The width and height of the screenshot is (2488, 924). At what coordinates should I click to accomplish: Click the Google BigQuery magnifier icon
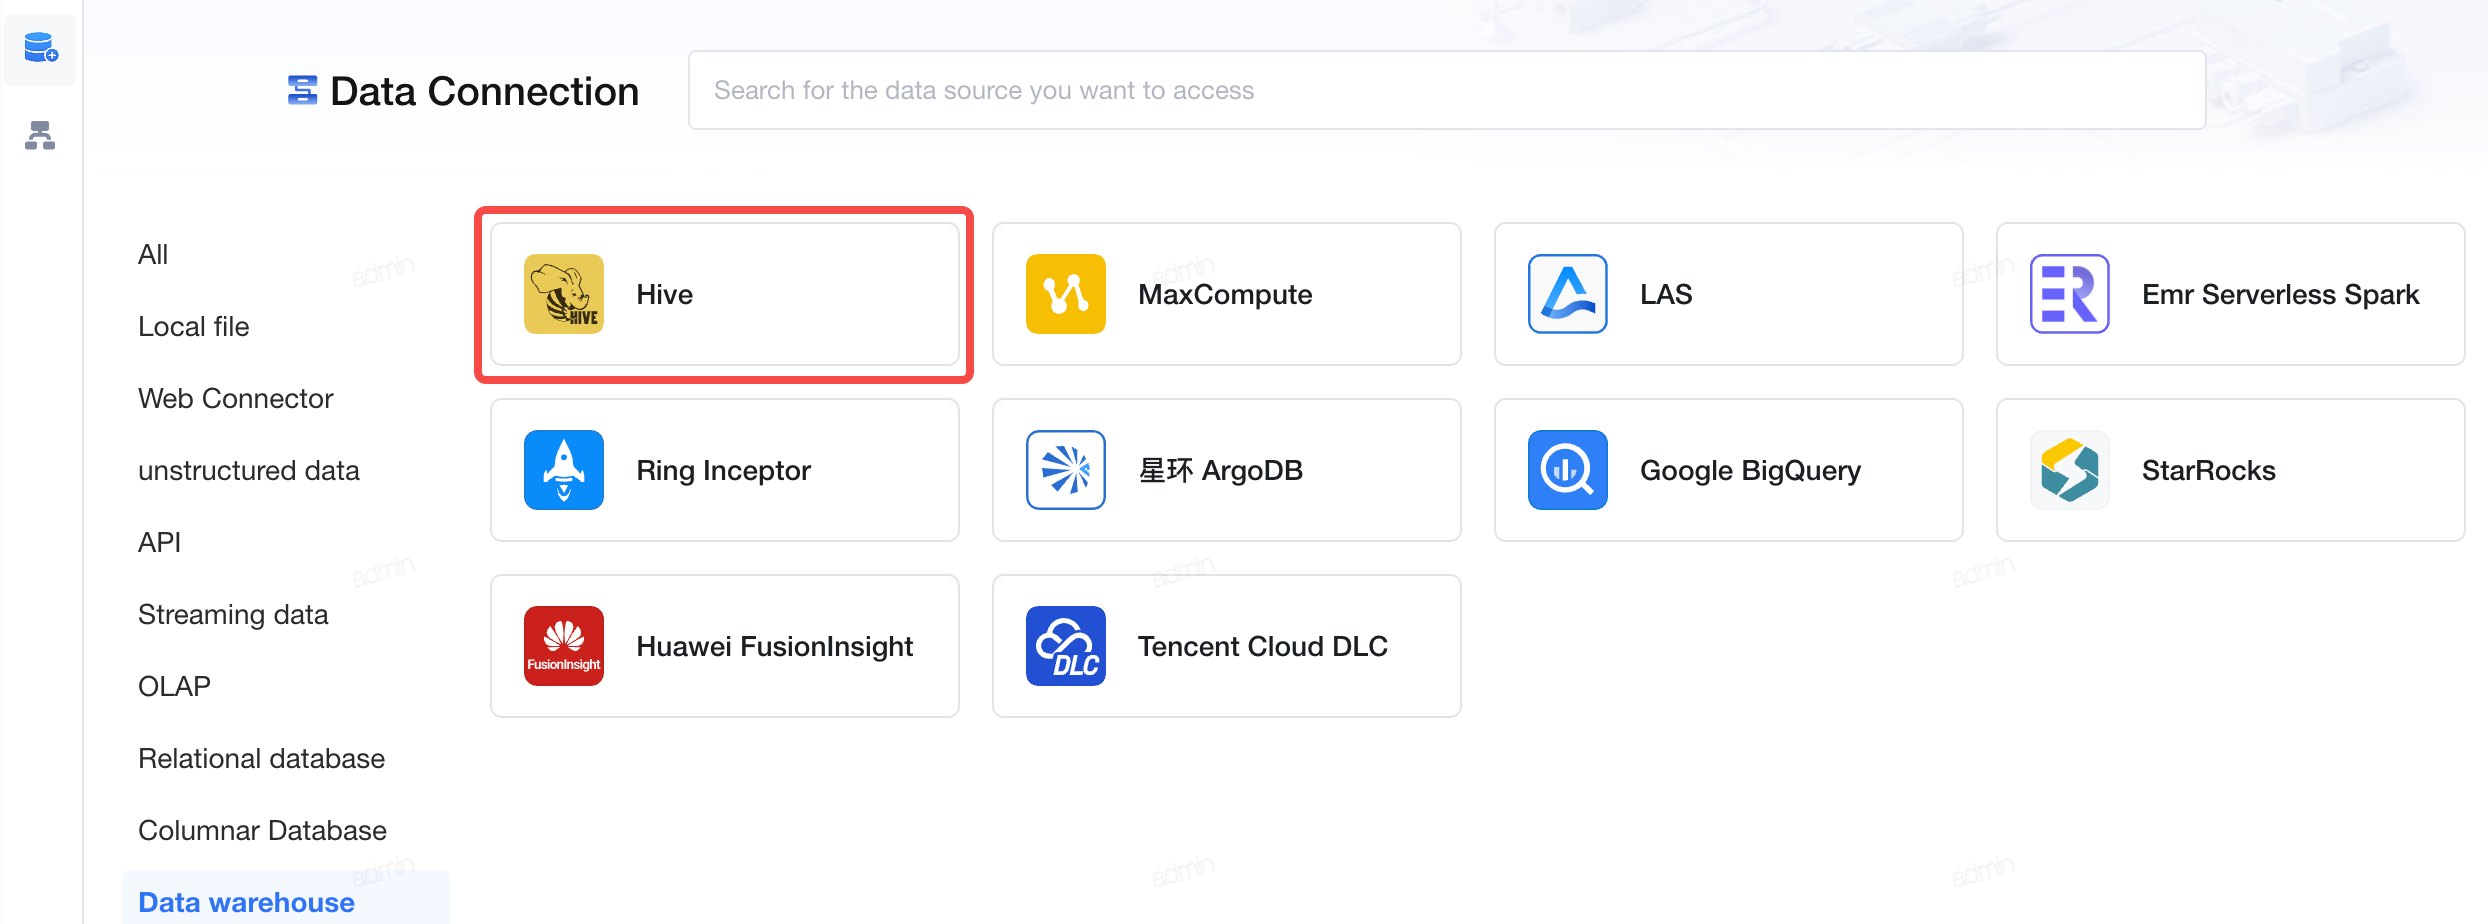1568,470
